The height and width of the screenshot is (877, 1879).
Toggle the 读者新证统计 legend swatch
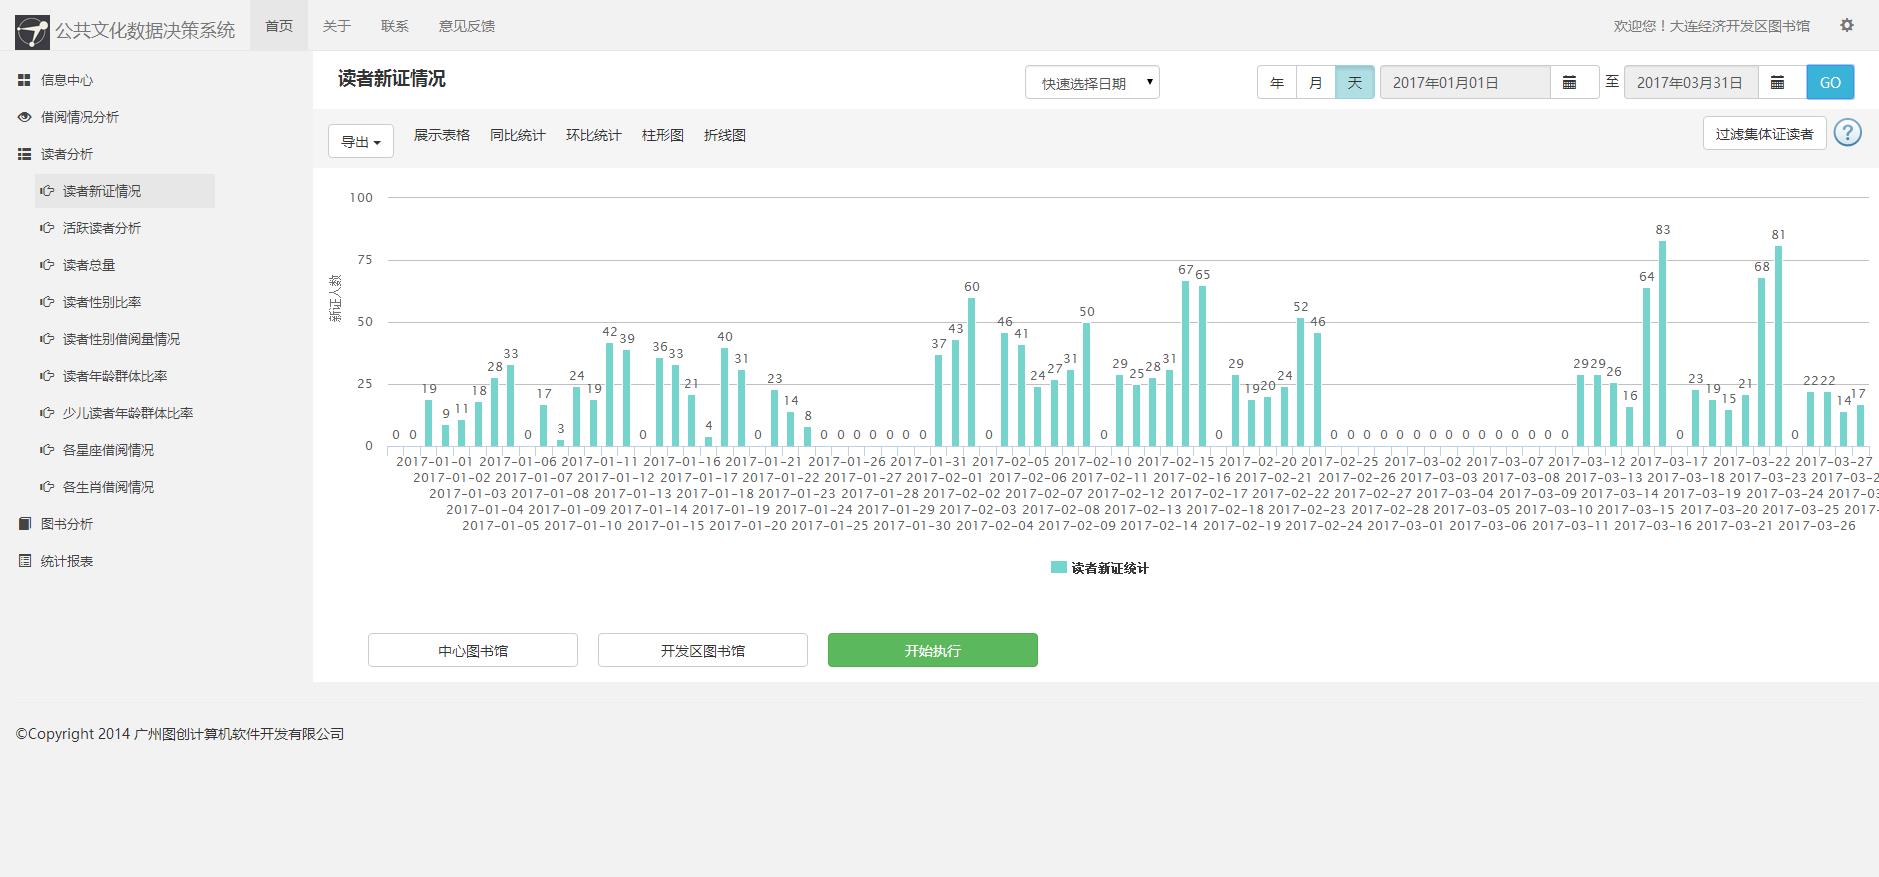pyautogui.click(x=1058, y=568)
